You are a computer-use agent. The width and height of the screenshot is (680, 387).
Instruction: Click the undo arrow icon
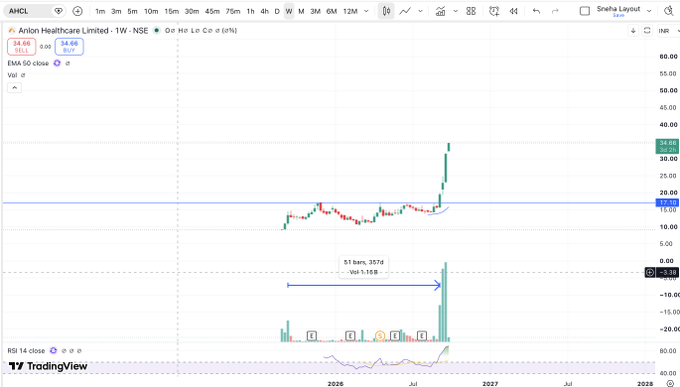point(536,11)
